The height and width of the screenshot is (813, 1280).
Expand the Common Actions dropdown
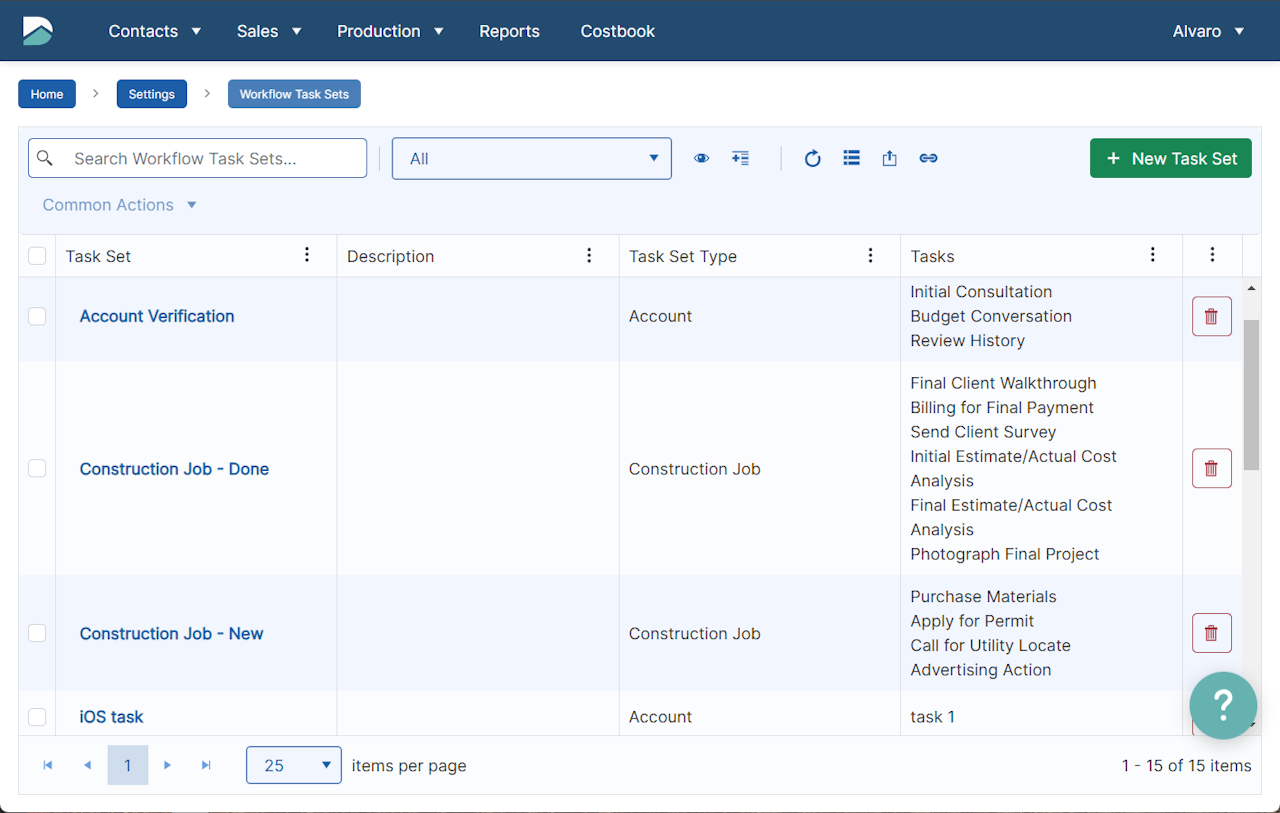pos(119,205)
